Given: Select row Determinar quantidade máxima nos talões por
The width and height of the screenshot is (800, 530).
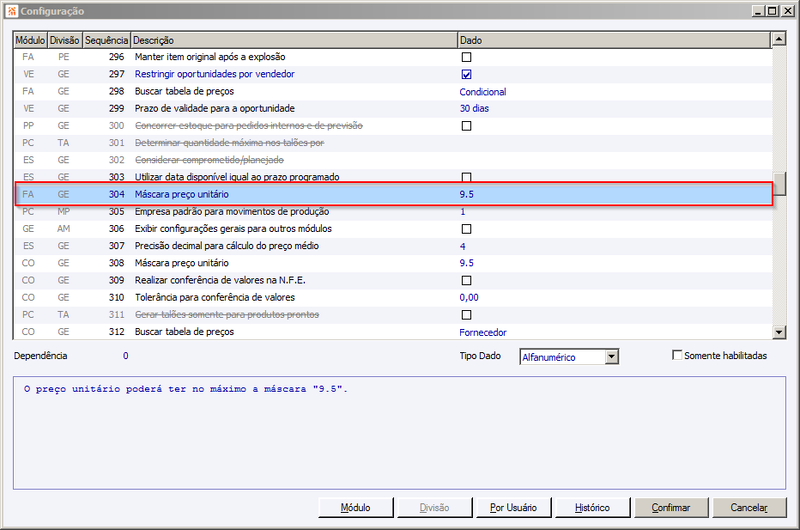Looking at the screenshot, I should pyautogui.click(x=393, y=143).
